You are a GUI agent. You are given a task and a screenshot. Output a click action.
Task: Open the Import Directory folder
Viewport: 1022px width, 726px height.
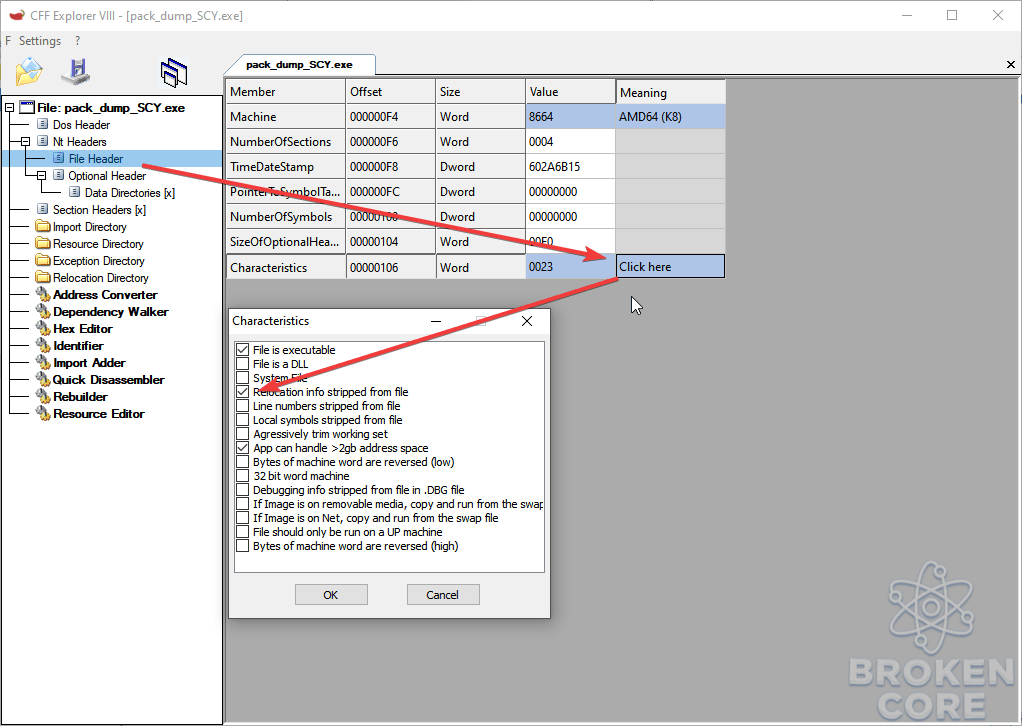coord(89,227)
